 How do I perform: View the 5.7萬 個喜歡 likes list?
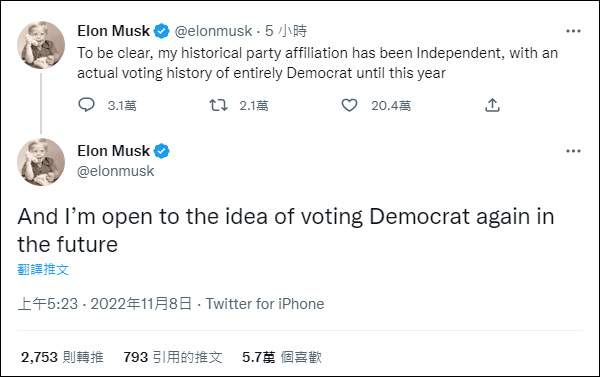point(282,357)
